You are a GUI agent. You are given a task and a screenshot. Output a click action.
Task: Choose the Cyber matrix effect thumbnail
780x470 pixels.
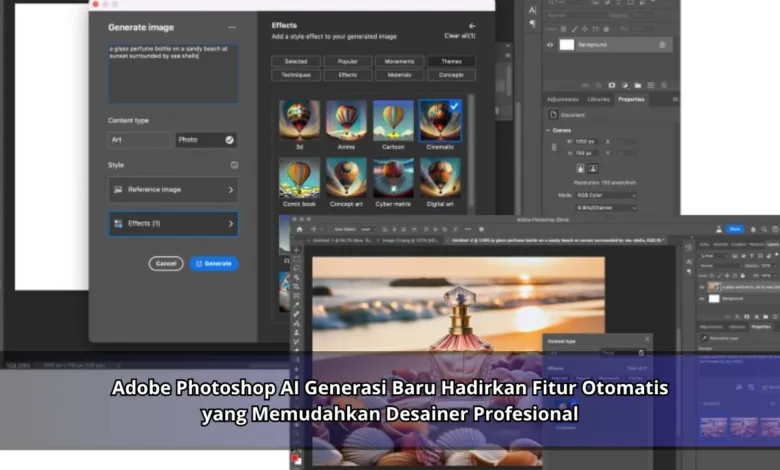pos(393,178)
